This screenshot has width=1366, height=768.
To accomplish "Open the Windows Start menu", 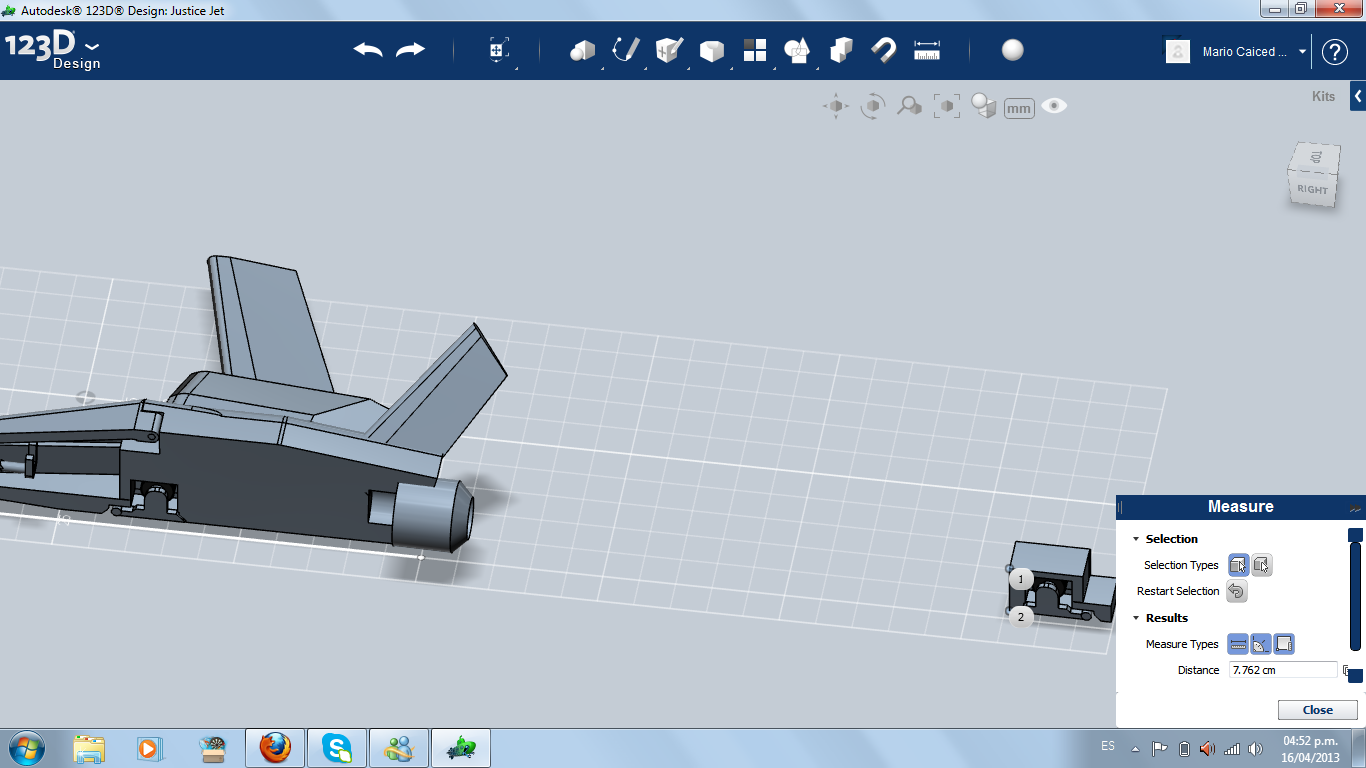I will [26, 747].
